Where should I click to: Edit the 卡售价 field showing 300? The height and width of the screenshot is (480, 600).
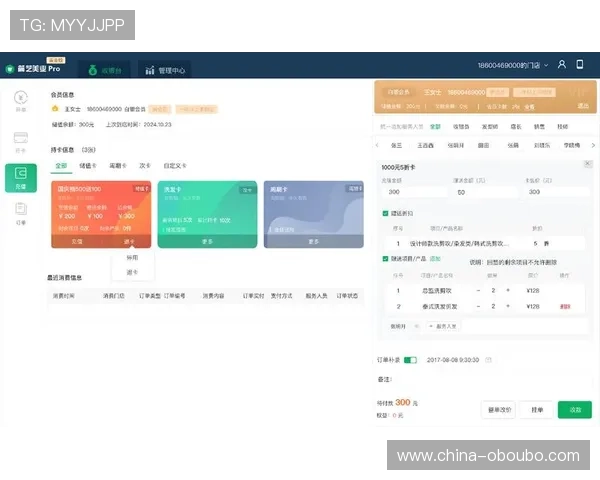pos(557,192)
